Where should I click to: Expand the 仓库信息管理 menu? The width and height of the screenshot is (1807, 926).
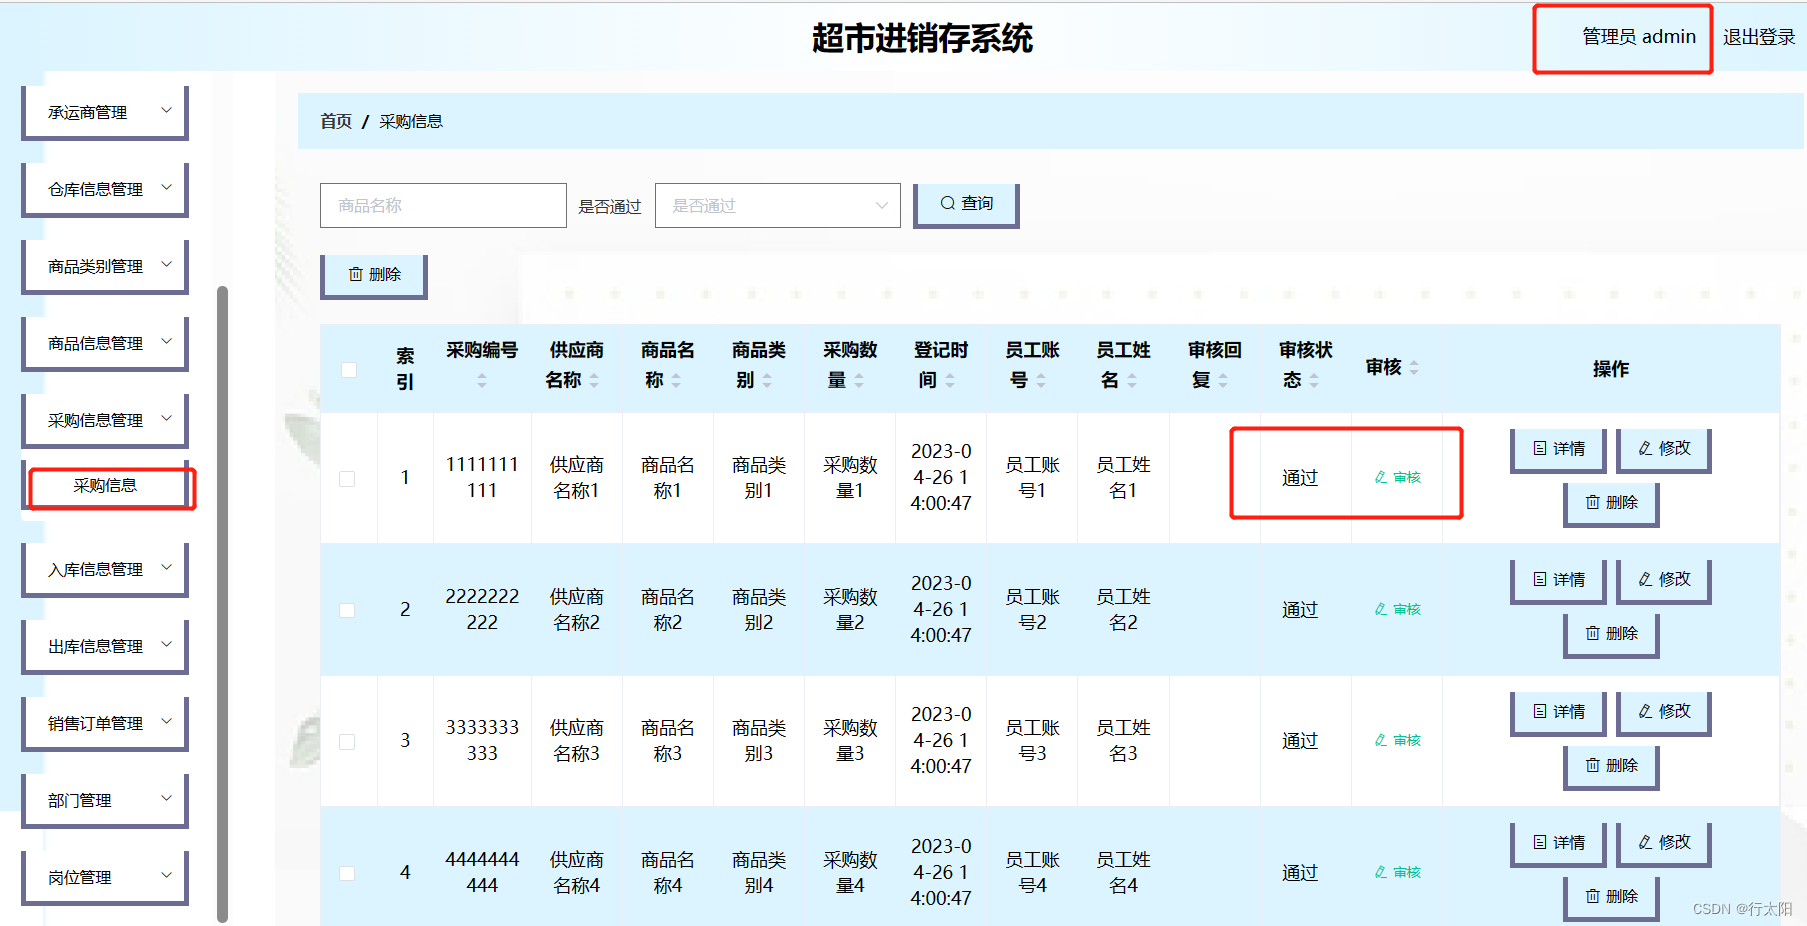tap(105, 189)
